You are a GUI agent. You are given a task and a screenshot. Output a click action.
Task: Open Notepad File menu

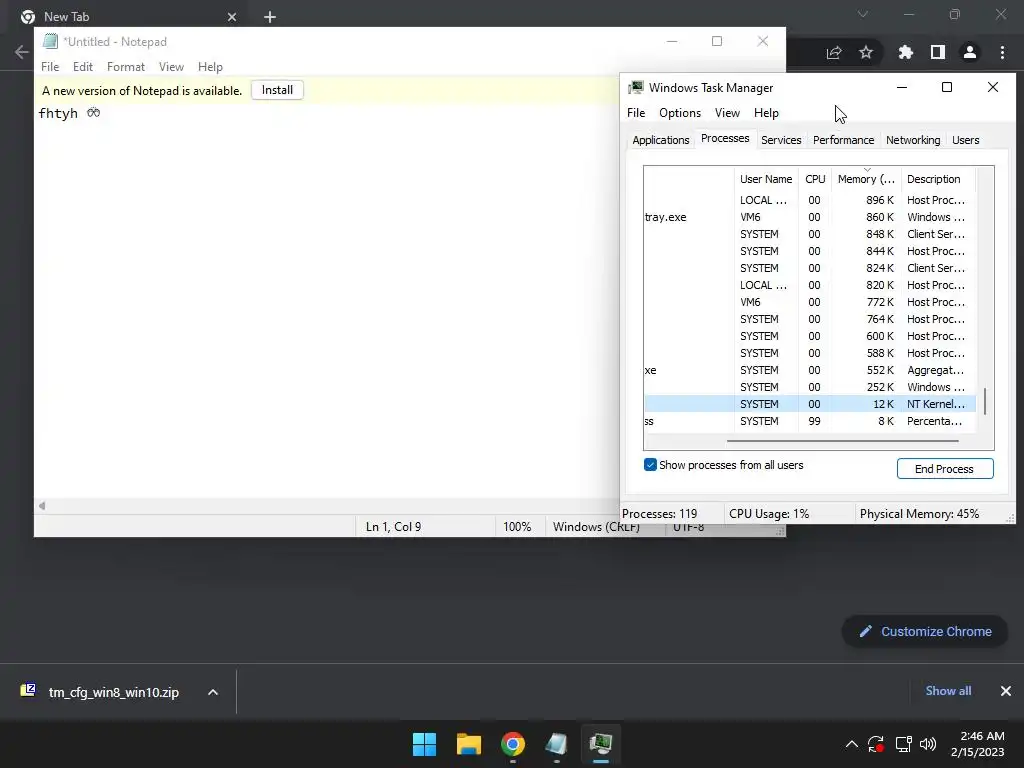50,67
